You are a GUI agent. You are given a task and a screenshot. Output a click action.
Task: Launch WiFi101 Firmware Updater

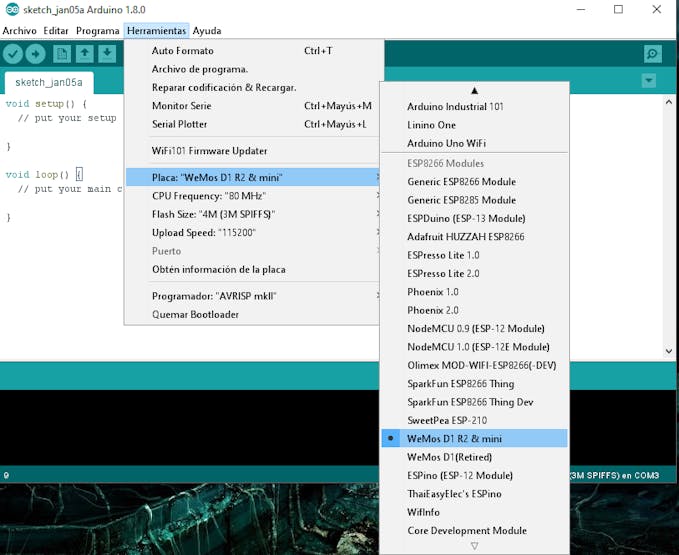(253, 151)
